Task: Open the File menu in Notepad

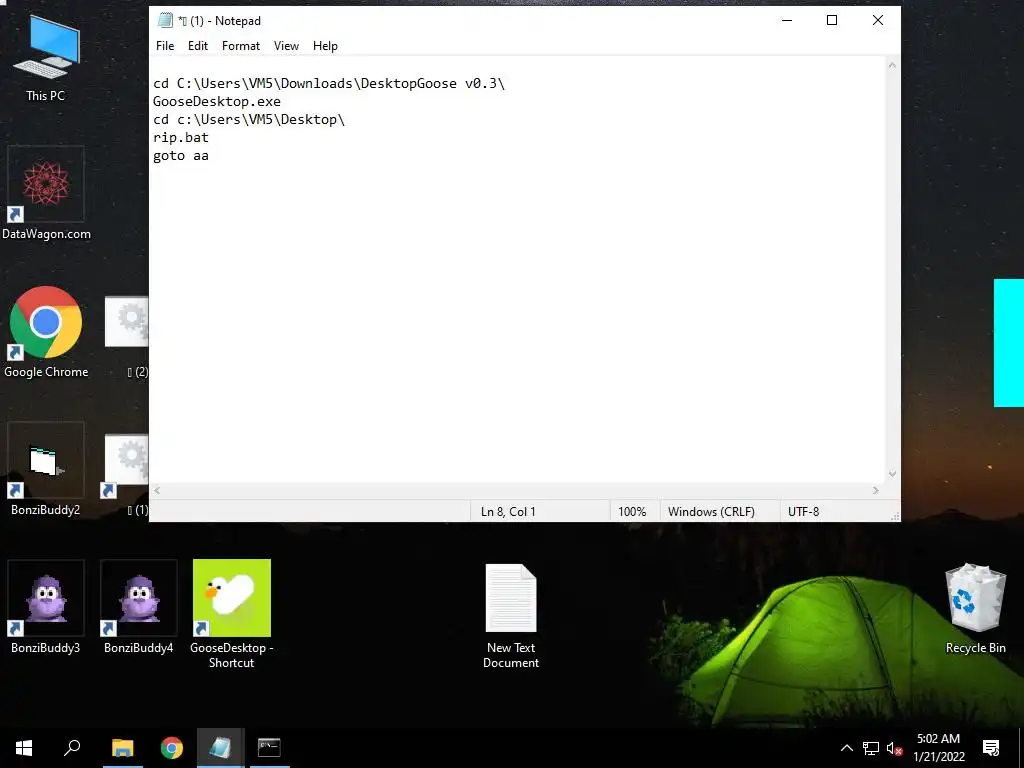Action: click(165, 46)
